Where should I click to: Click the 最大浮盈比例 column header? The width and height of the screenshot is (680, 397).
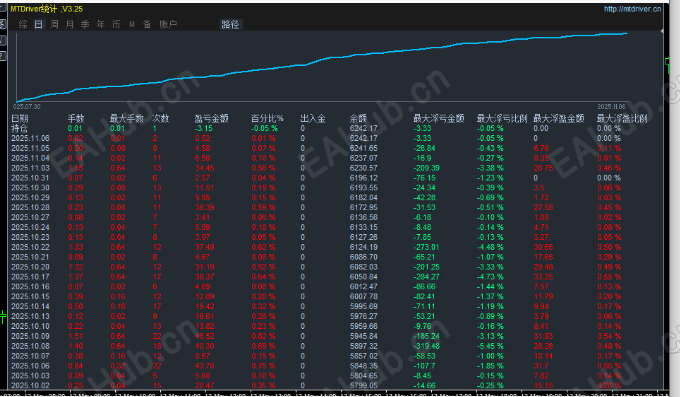pos(622,118)
